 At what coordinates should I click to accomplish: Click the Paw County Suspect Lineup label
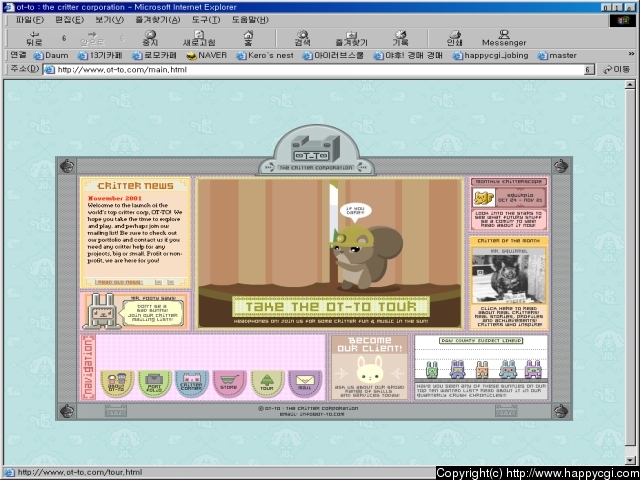(481, 340)
